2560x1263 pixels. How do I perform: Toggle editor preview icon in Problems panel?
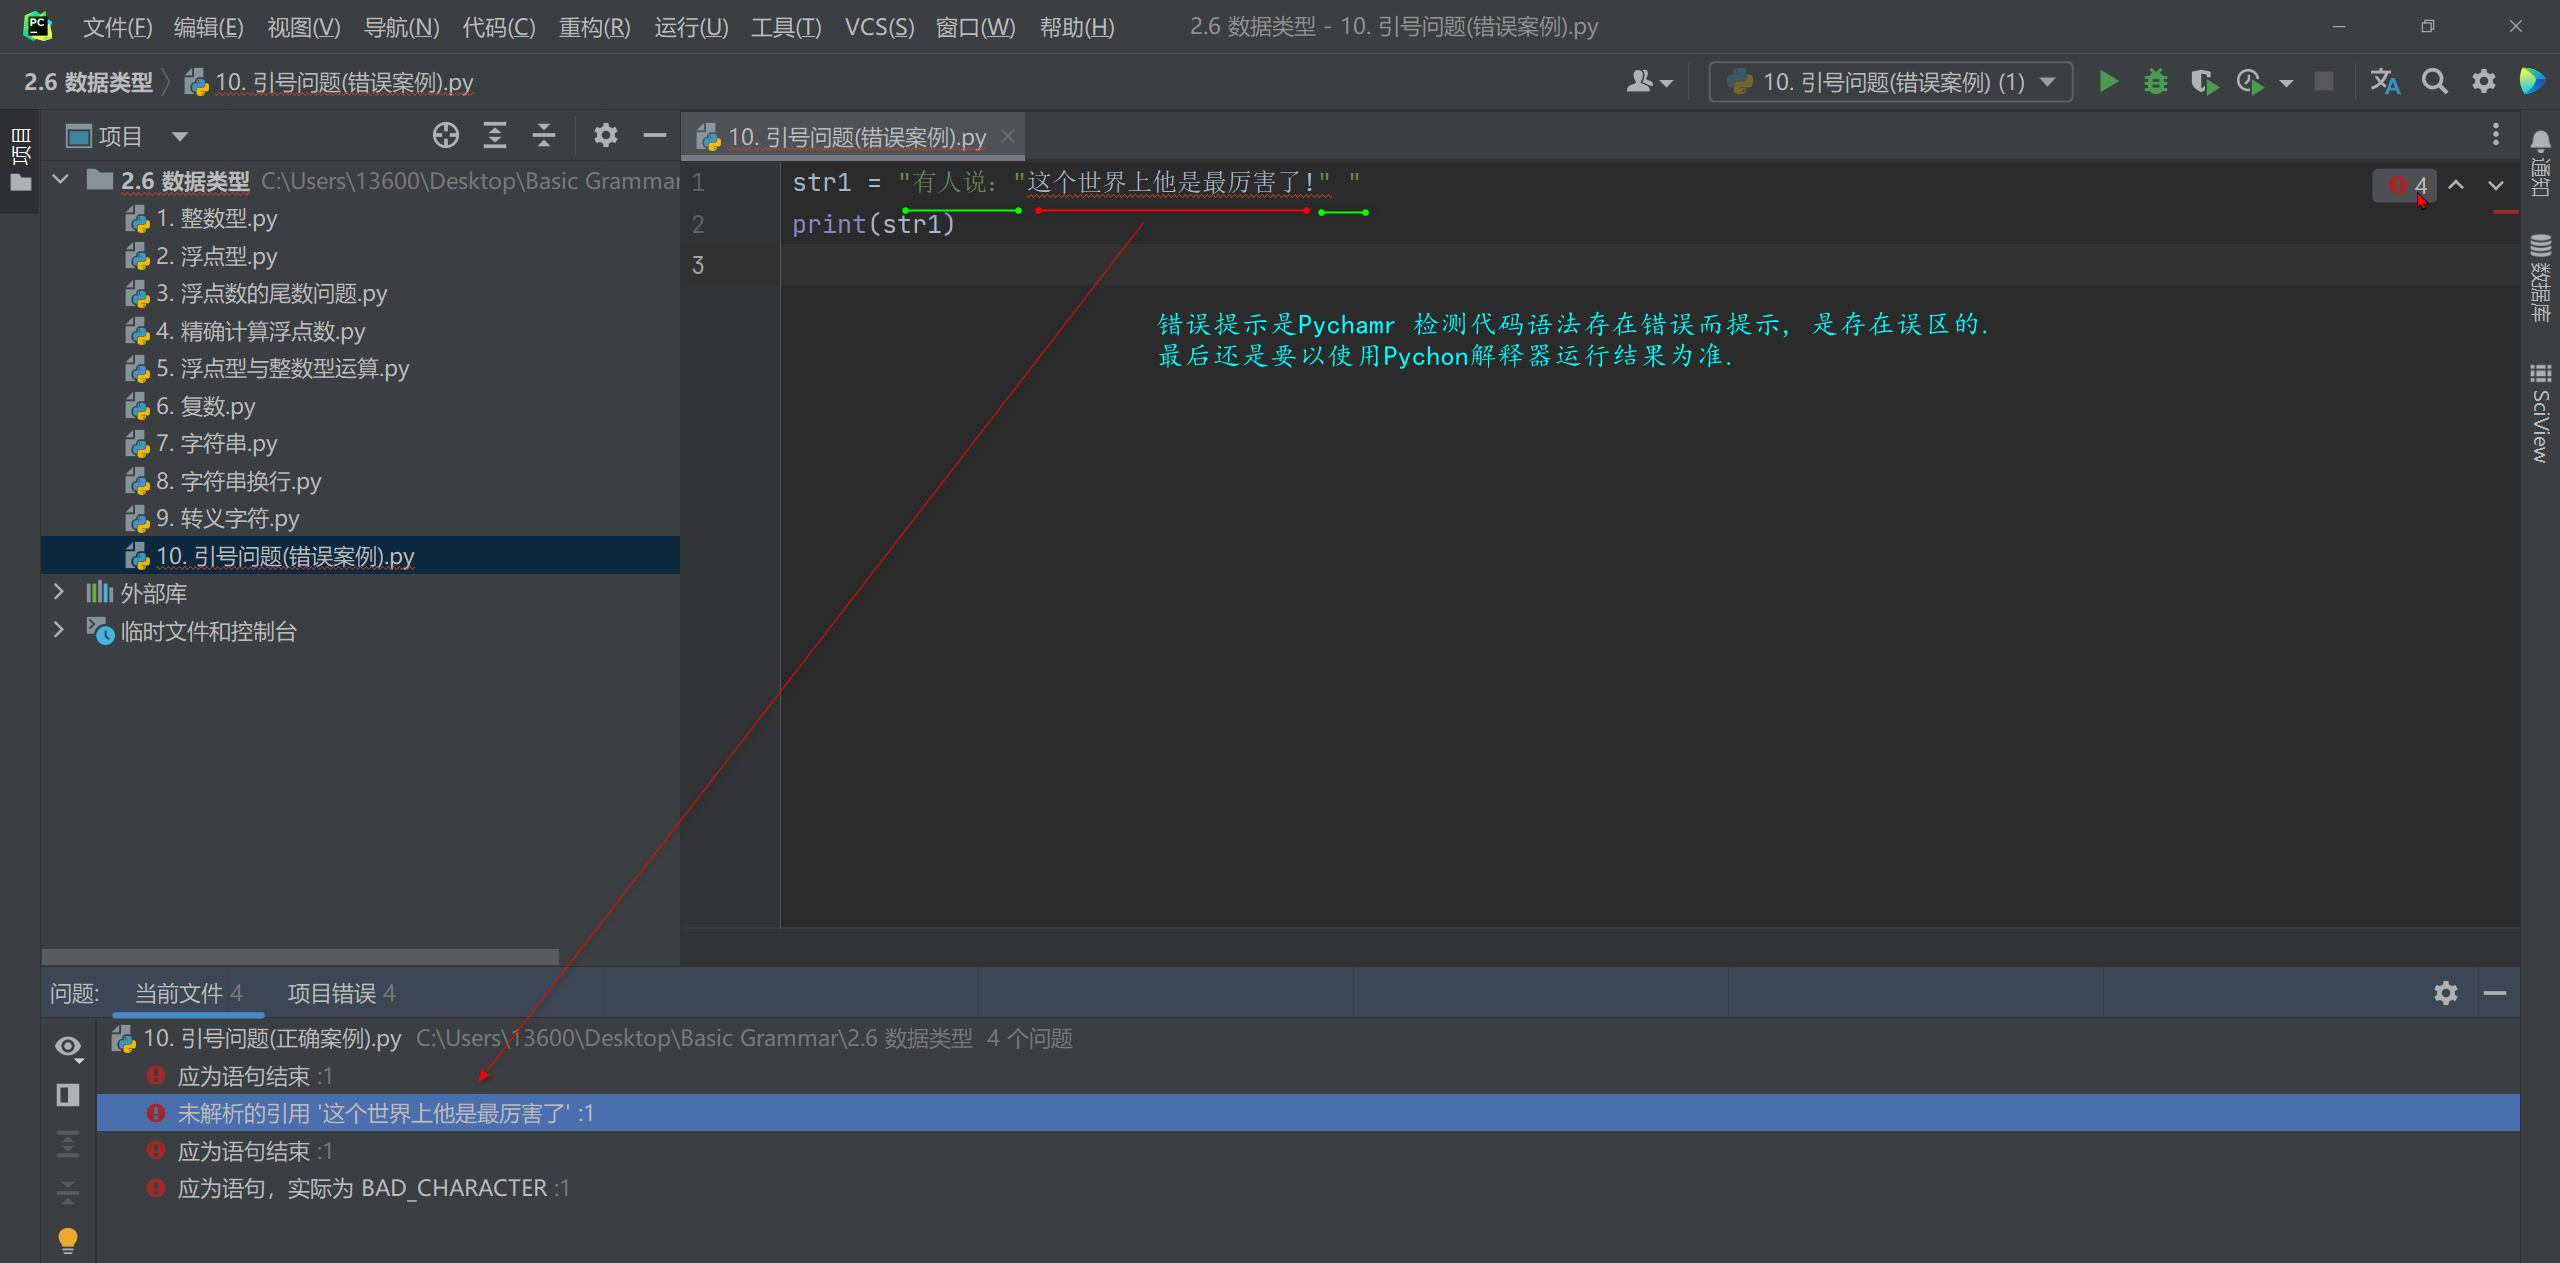68,1095
